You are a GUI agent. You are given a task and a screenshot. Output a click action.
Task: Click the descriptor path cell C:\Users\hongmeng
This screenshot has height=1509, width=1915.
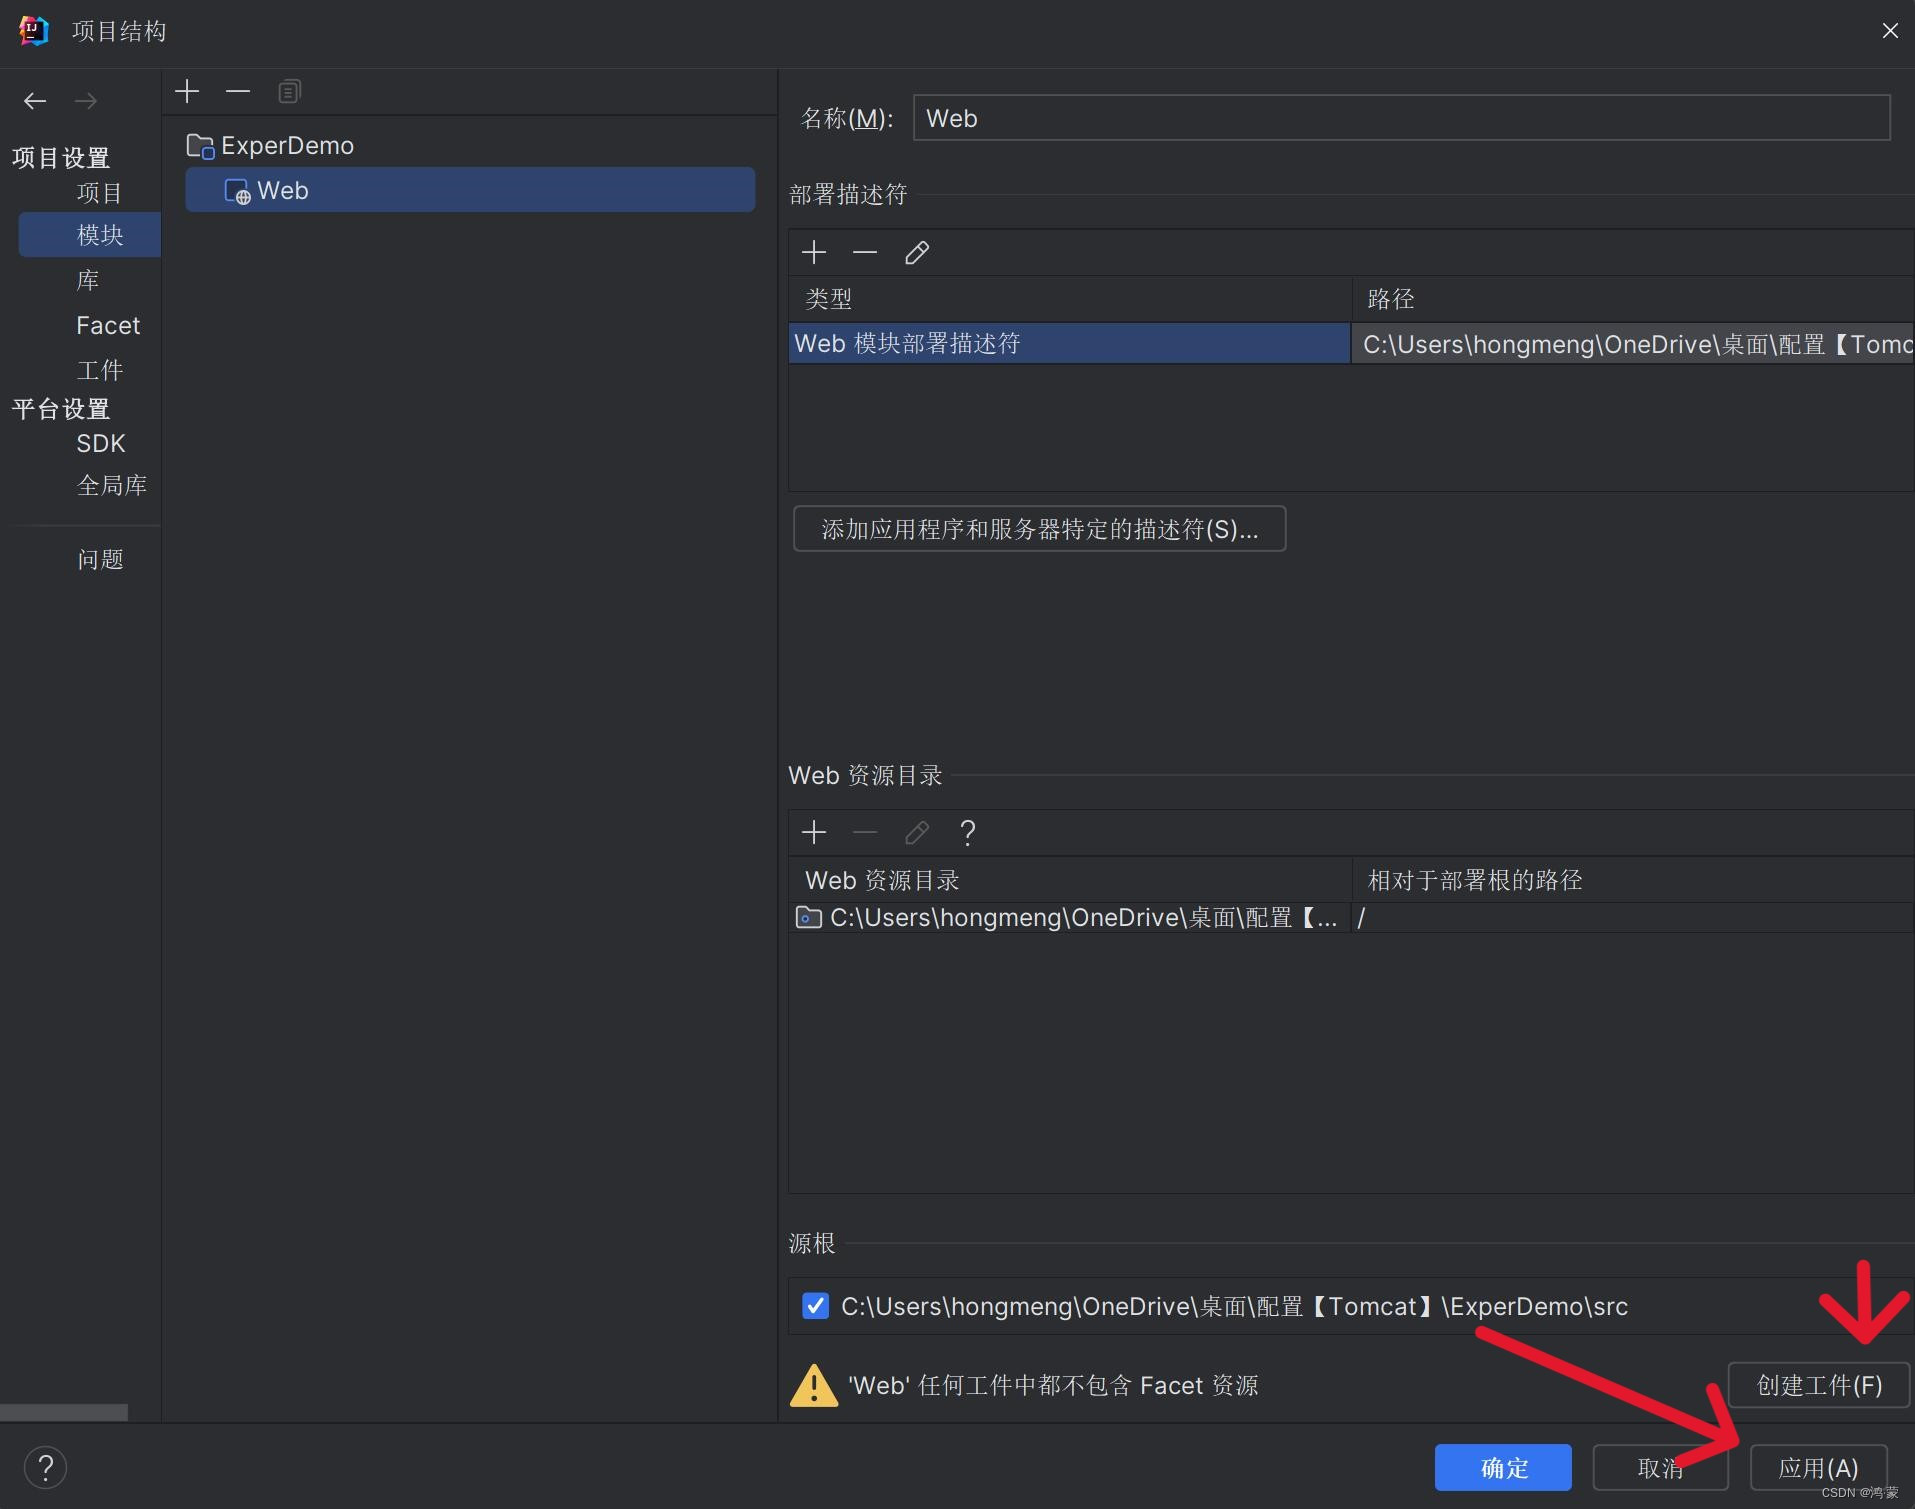pos(1633,344)
